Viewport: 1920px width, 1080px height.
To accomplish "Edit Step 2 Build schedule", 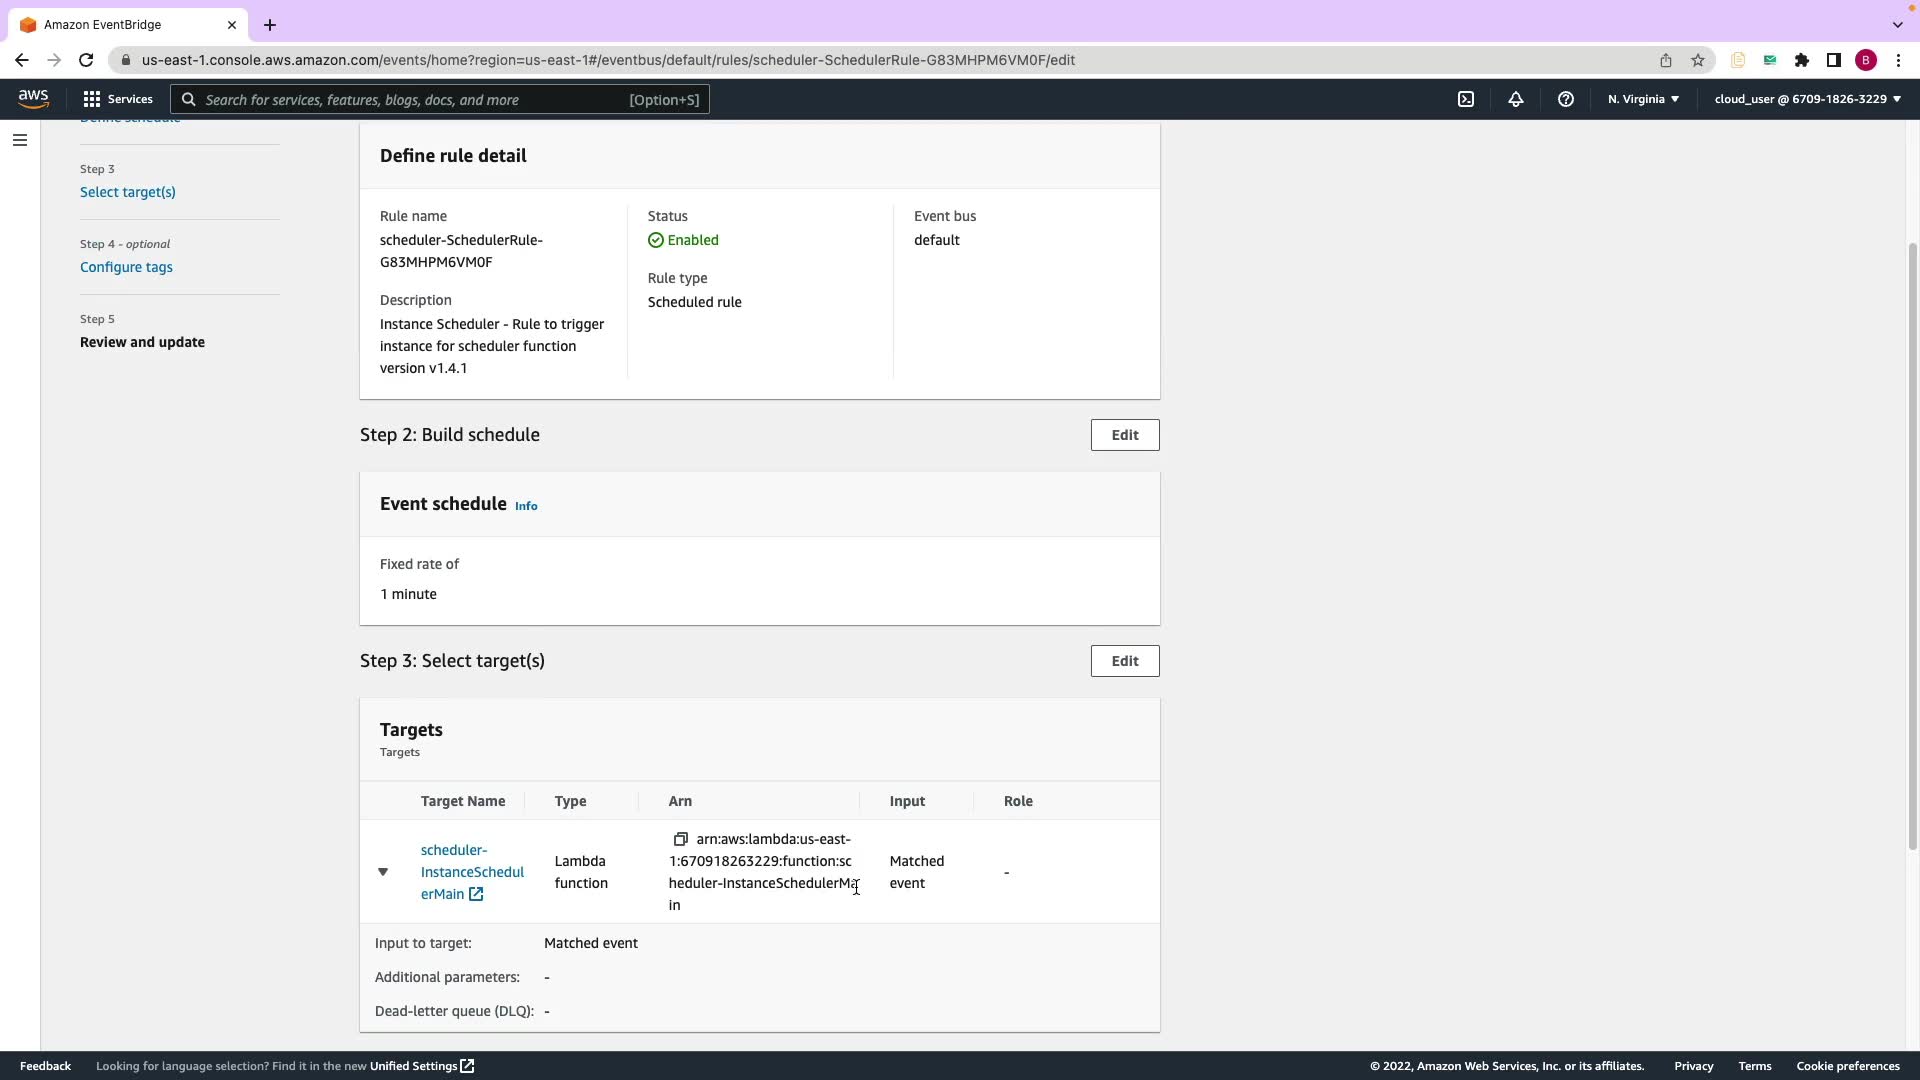I will (1125, 435).
